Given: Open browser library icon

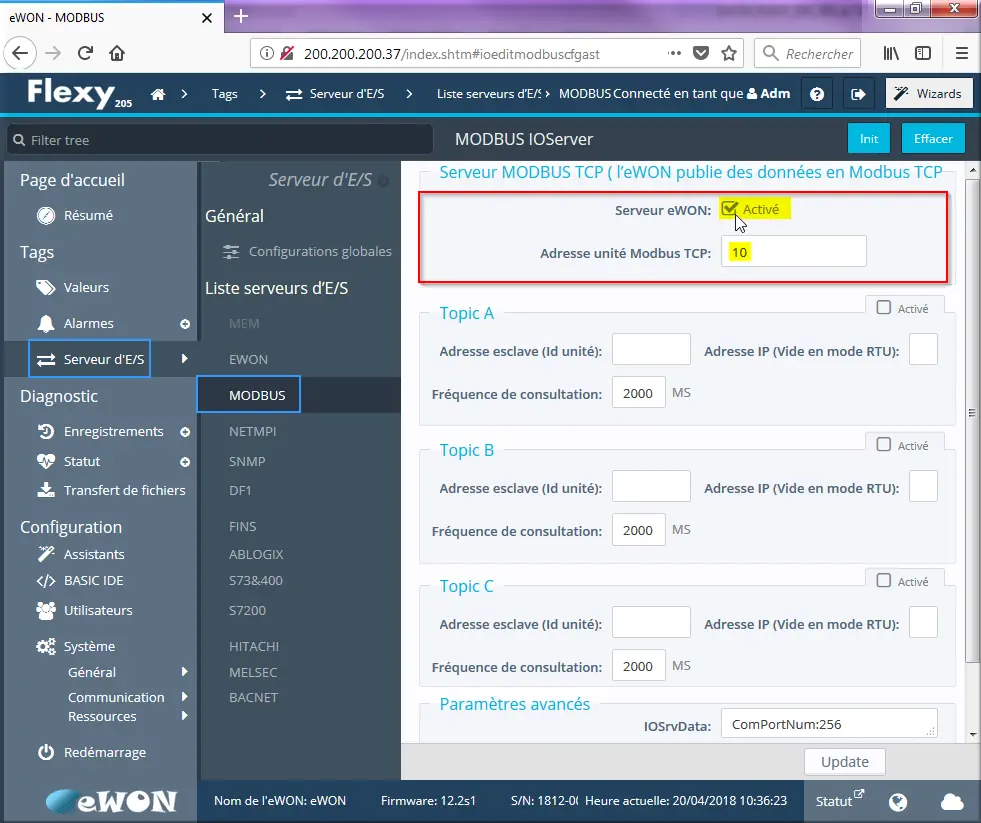Looking at the screenshot, I should pyautogui.click(x=891, y=53).
